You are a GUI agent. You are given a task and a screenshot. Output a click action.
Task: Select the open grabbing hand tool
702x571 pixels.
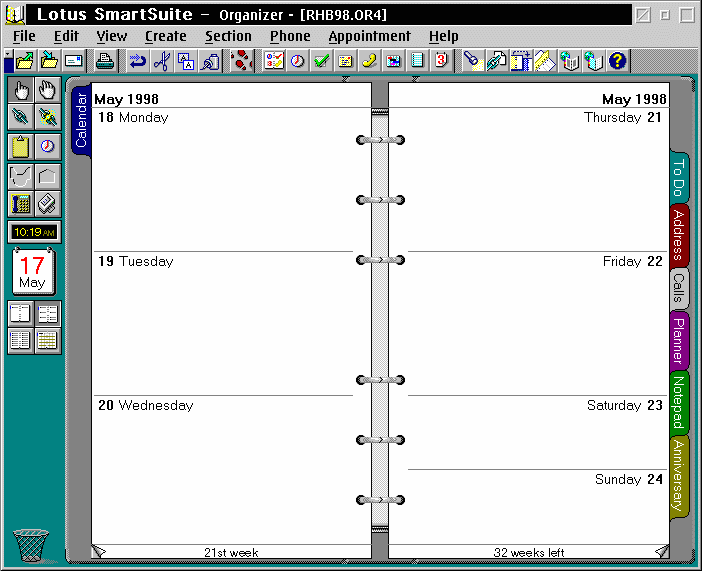47,90
